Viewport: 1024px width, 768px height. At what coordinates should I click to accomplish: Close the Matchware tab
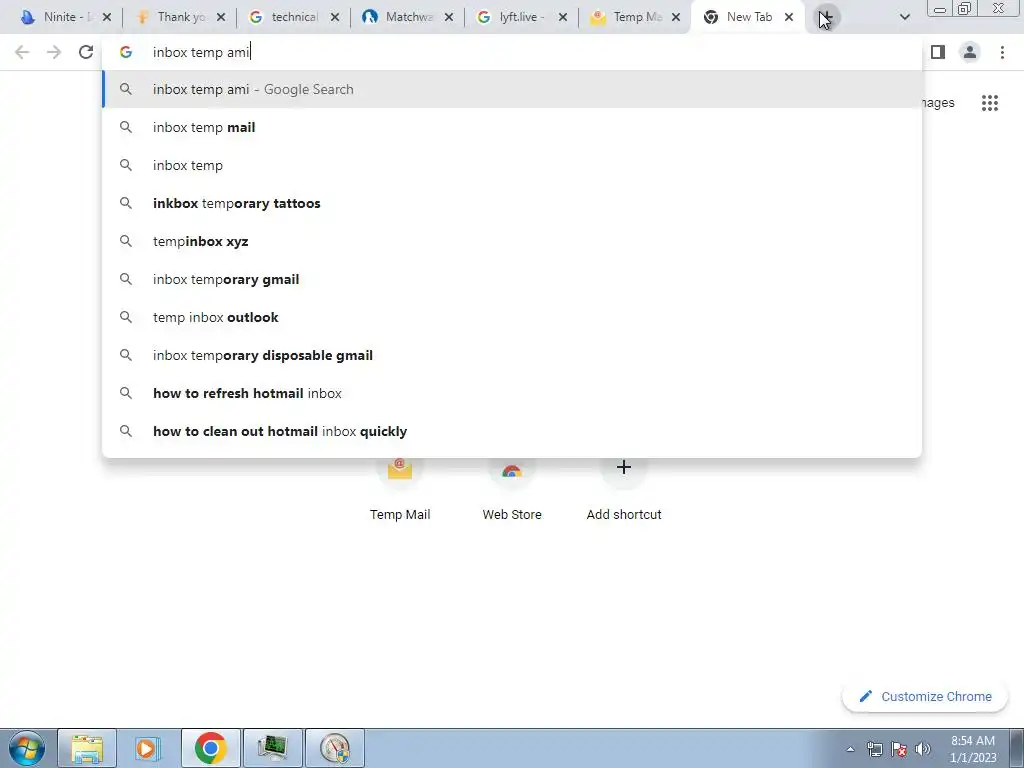pos(449,17)
